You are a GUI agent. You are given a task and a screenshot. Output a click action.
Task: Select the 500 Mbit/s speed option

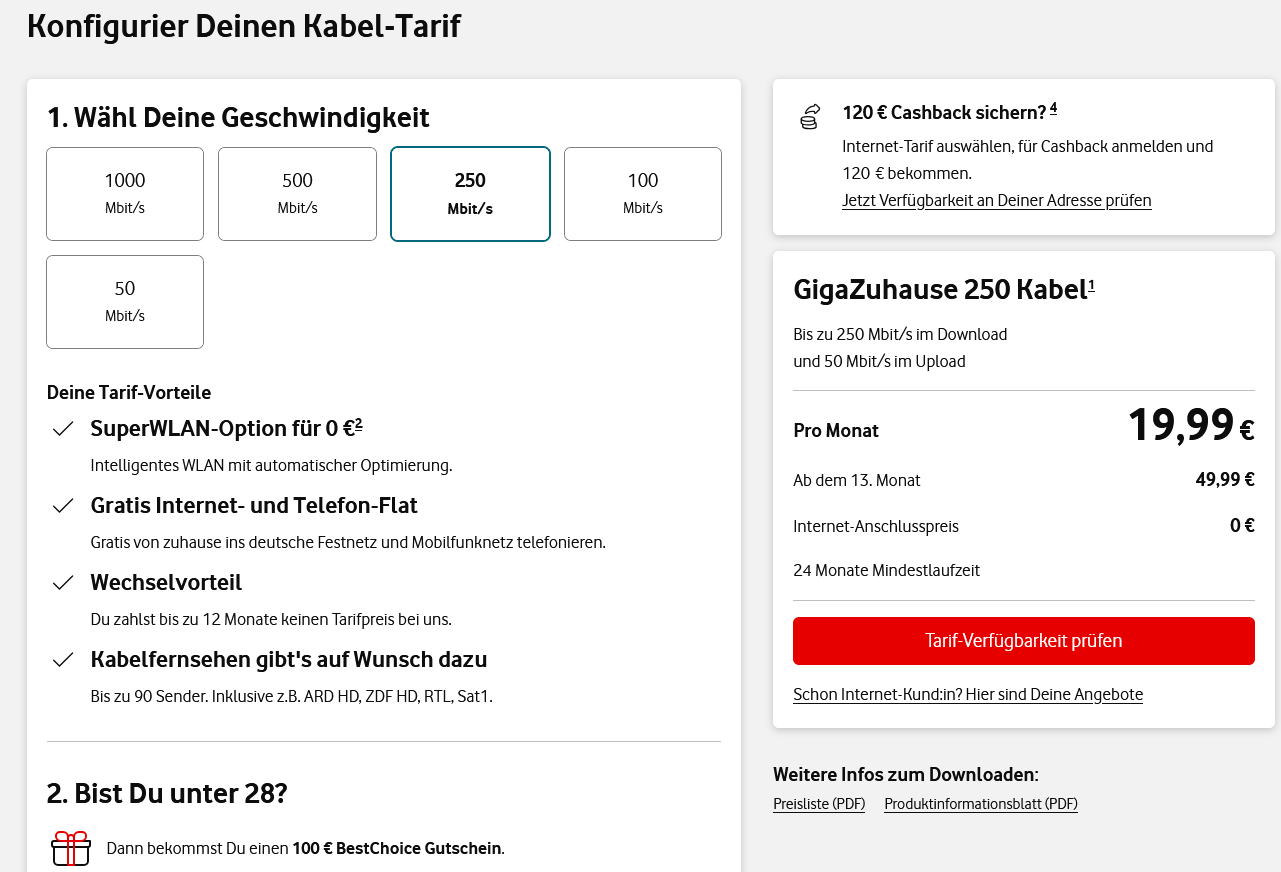pos(297,194)
